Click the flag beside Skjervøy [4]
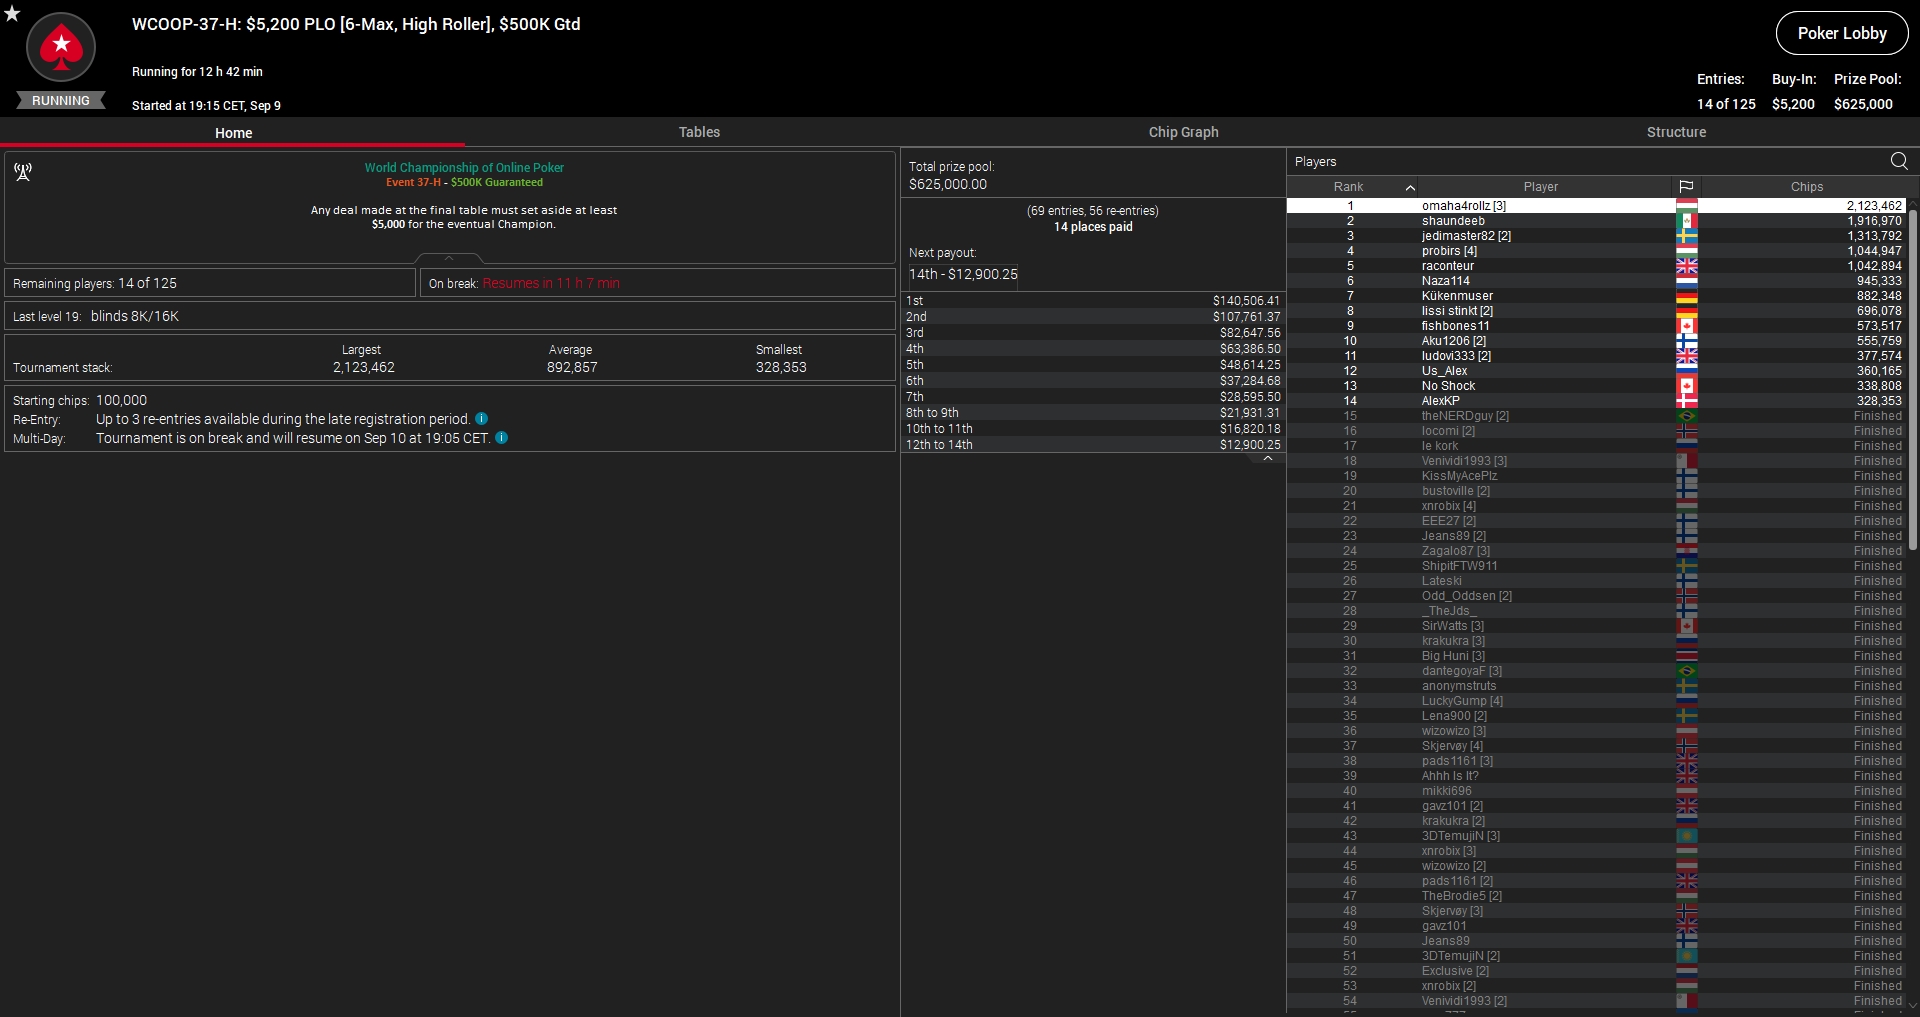This screenshot has width=1920, height=1017. 1687,746
